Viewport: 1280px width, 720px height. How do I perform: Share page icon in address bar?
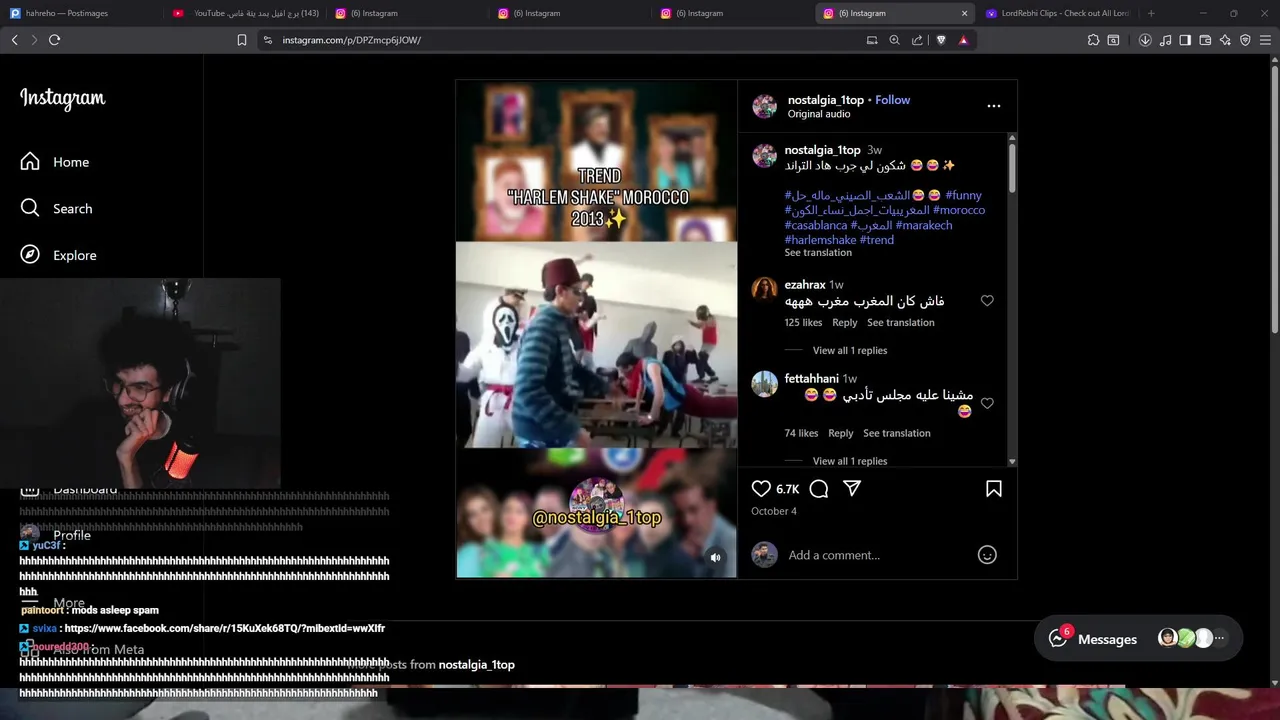(917, 40)
